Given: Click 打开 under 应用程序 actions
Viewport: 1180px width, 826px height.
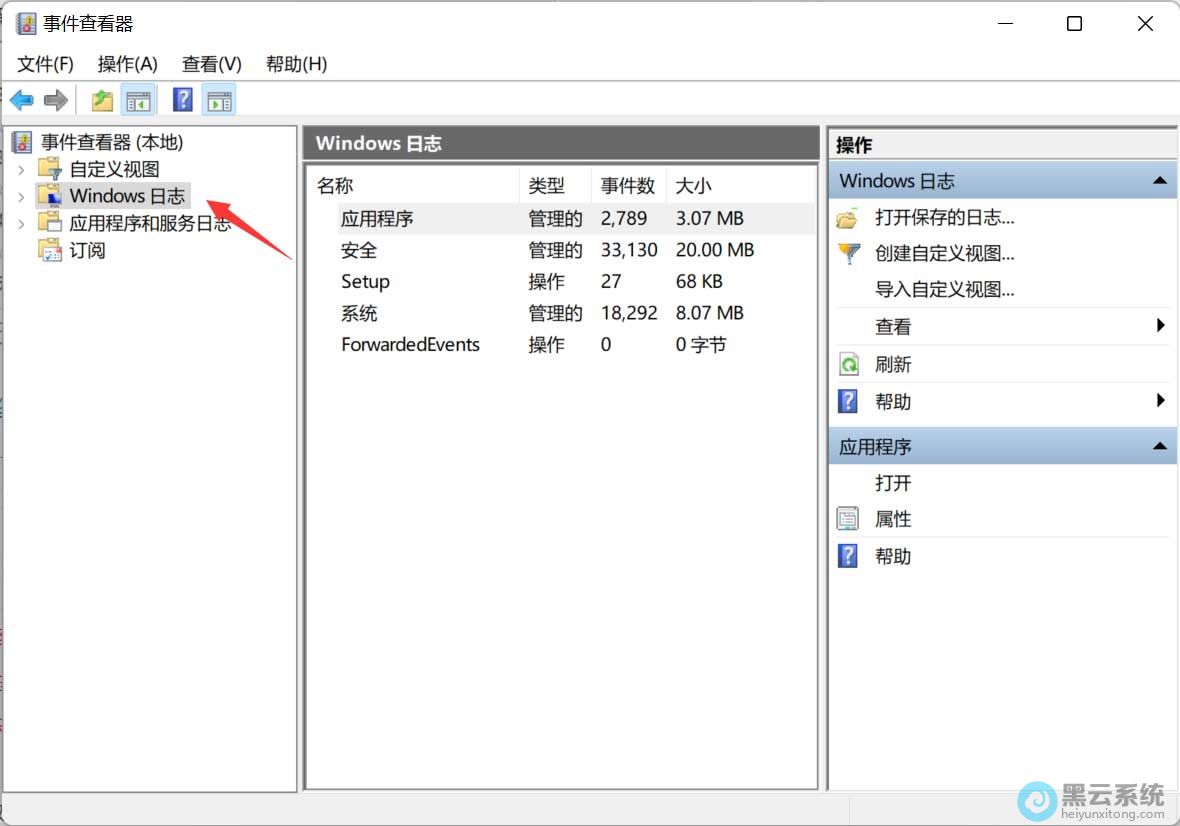Looking at the screenshot, I should [x=893, y=482].
